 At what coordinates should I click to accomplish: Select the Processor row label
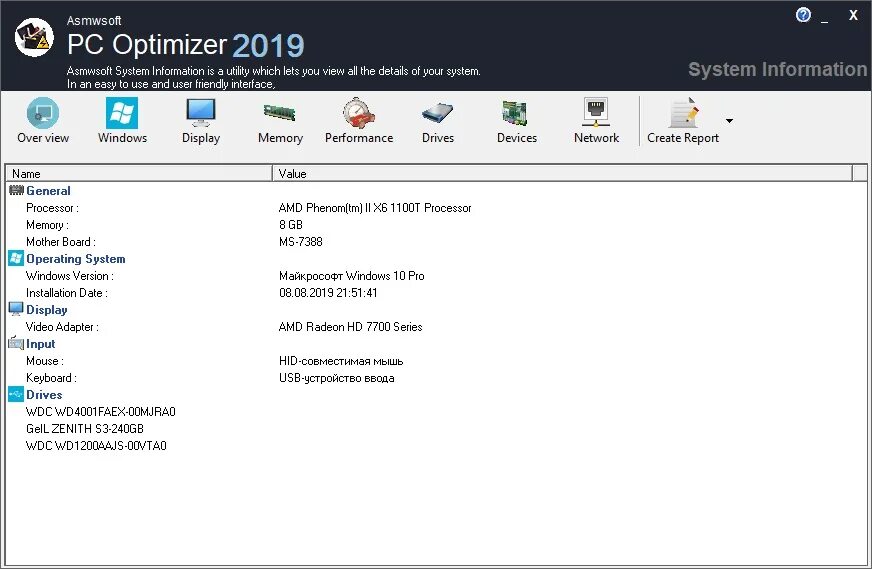pos(52,208)
